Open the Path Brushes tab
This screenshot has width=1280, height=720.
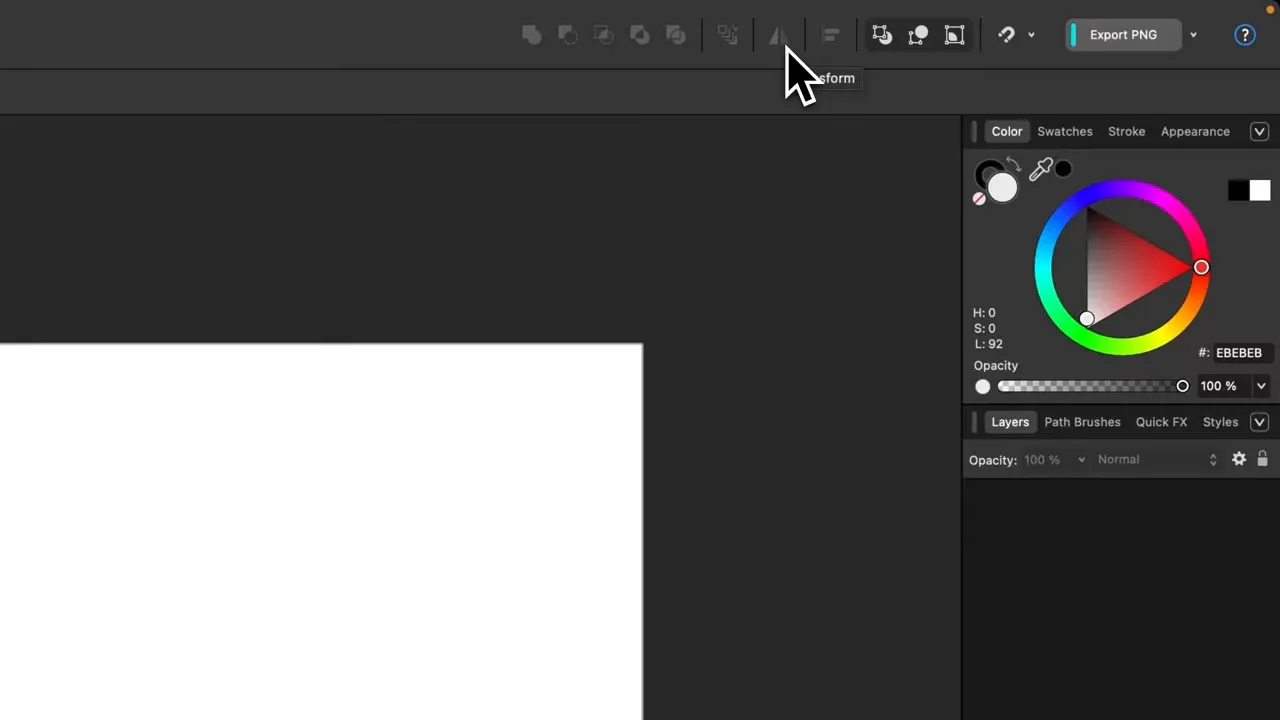(x=1082, y=422)
